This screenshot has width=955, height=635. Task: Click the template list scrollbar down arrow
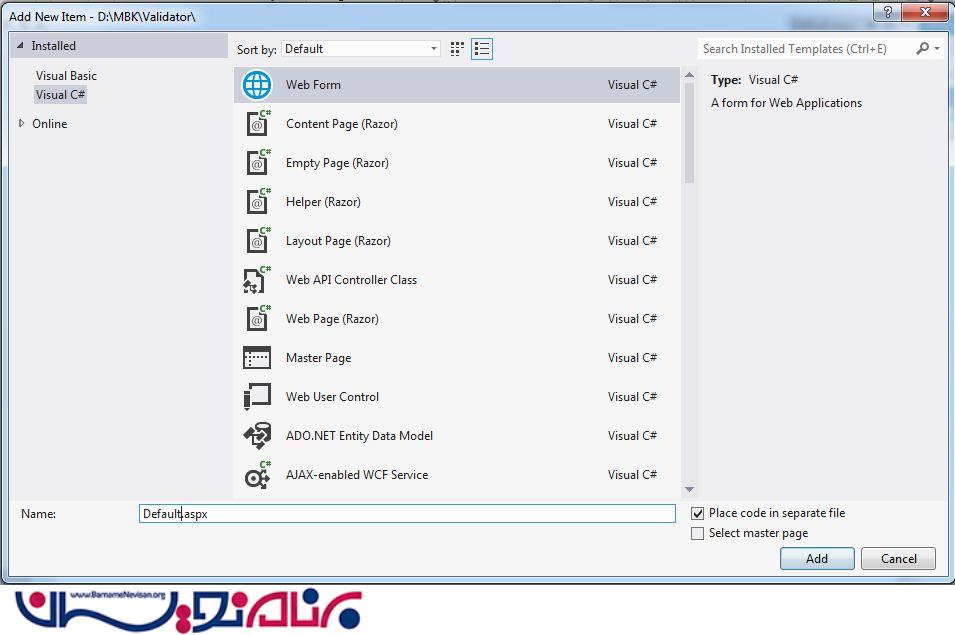coord(689,489)
